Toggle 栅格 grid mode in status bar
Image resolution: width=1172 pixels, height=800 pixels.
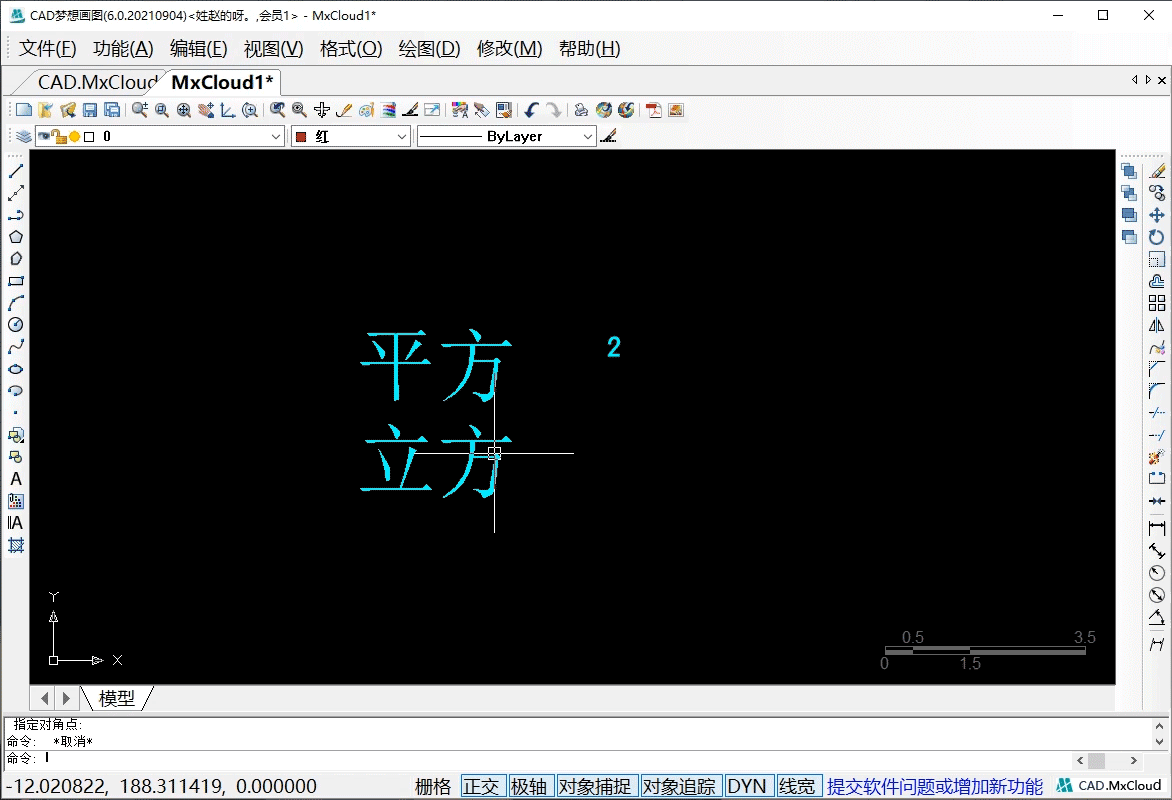434,787
